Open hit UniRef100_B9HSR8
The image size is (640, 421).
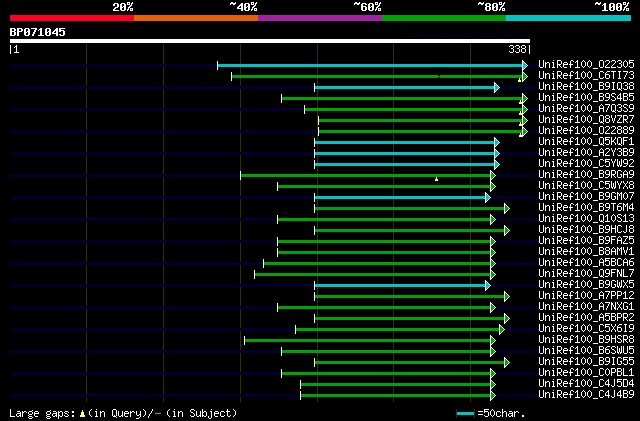(586, 340)
